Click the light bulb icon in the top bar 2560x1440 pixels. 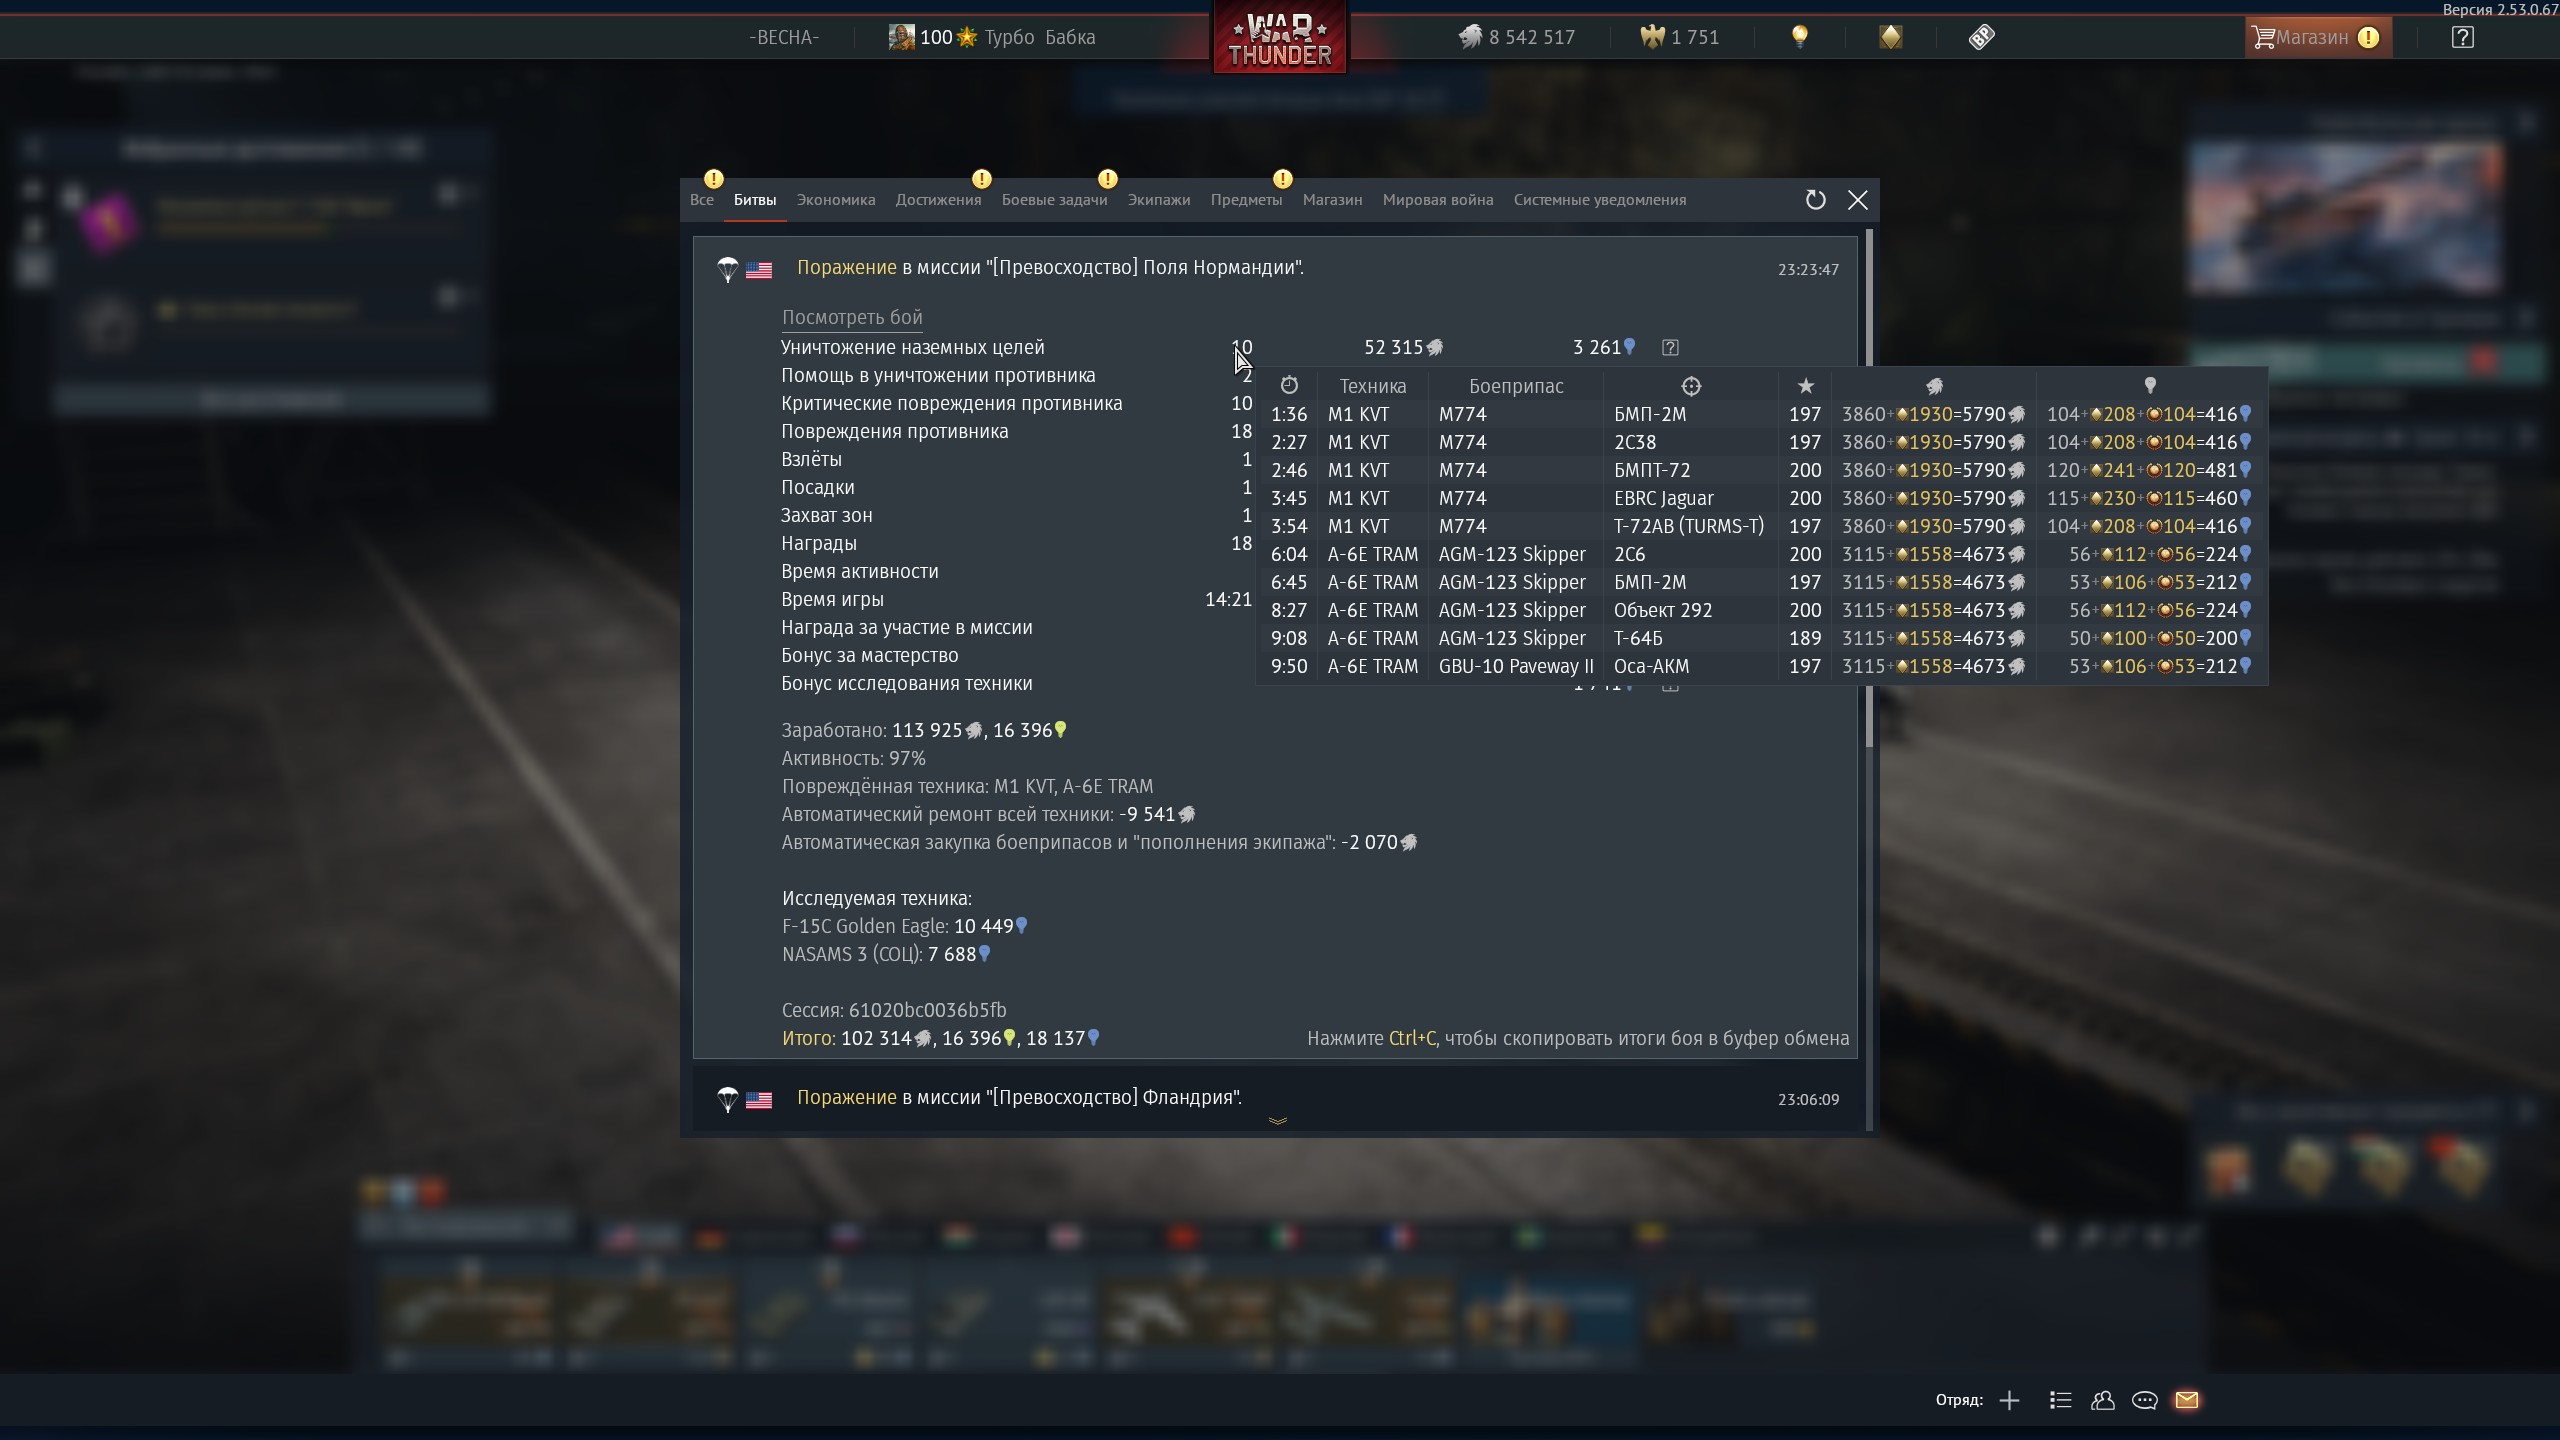coord(1799,37)
